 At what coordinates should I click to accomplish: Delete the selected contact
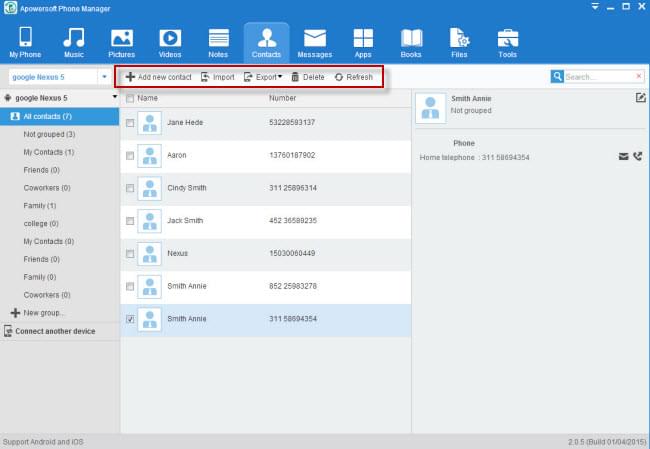[308, 77]
